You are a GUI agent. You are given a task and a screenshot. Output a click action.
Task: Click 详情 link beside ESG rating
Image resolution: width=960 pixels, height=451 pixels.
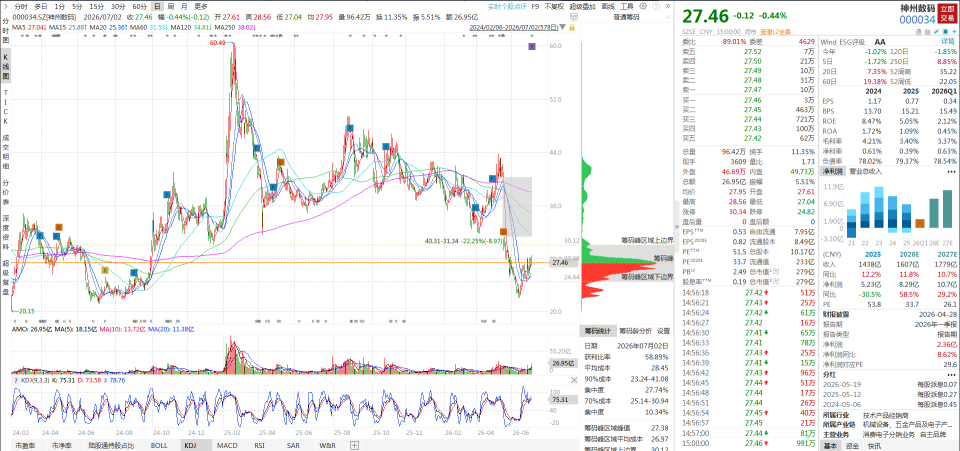[948, 42]
